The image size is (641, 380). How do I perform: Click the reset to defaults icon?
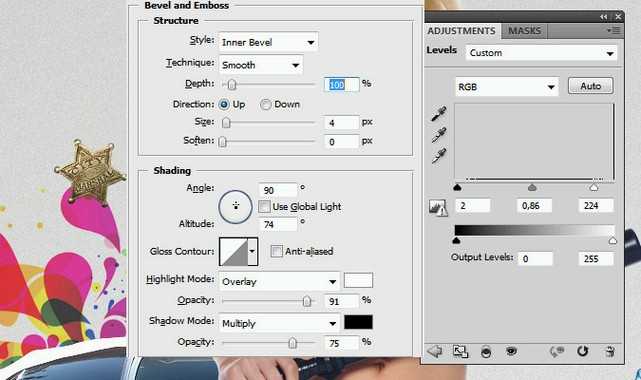583,351
